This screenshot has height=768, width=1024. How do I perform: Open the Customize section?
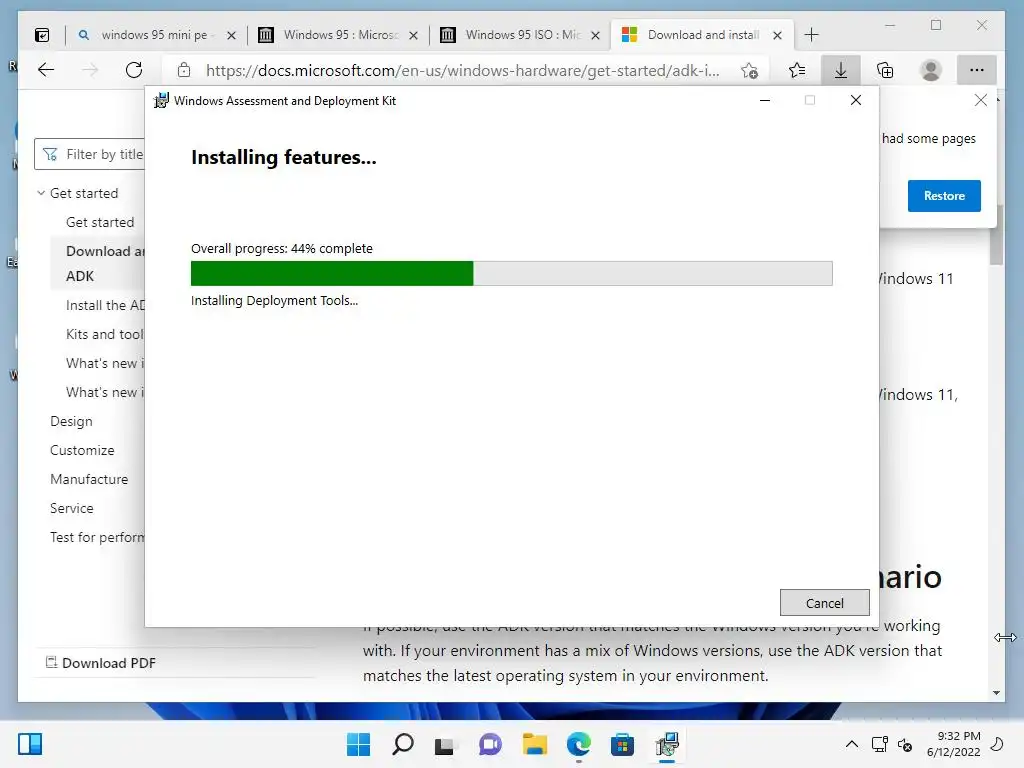tap(82, 450)
